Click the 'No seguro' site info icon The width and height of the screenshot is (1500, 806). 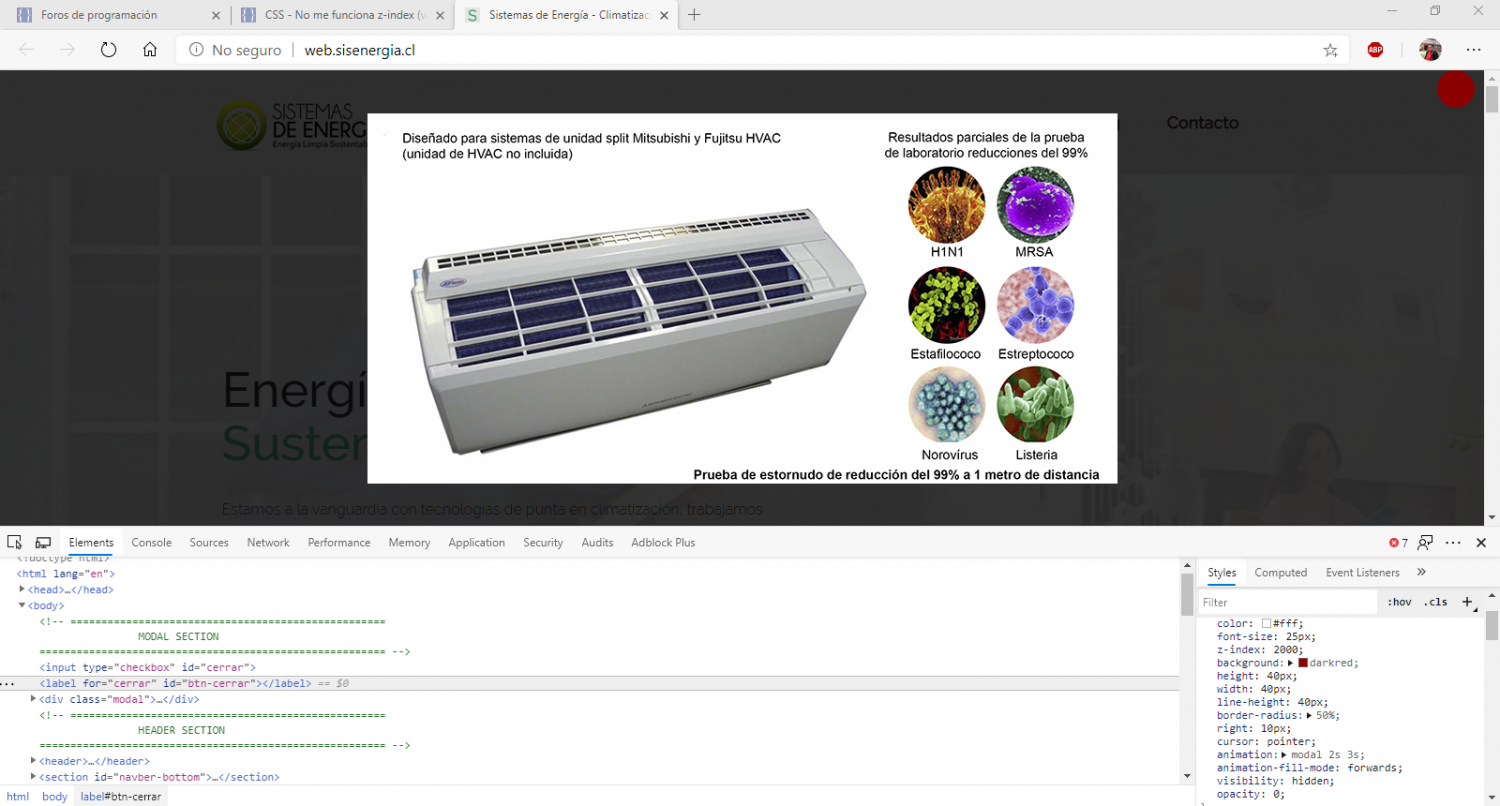click(x=196, y=50)
